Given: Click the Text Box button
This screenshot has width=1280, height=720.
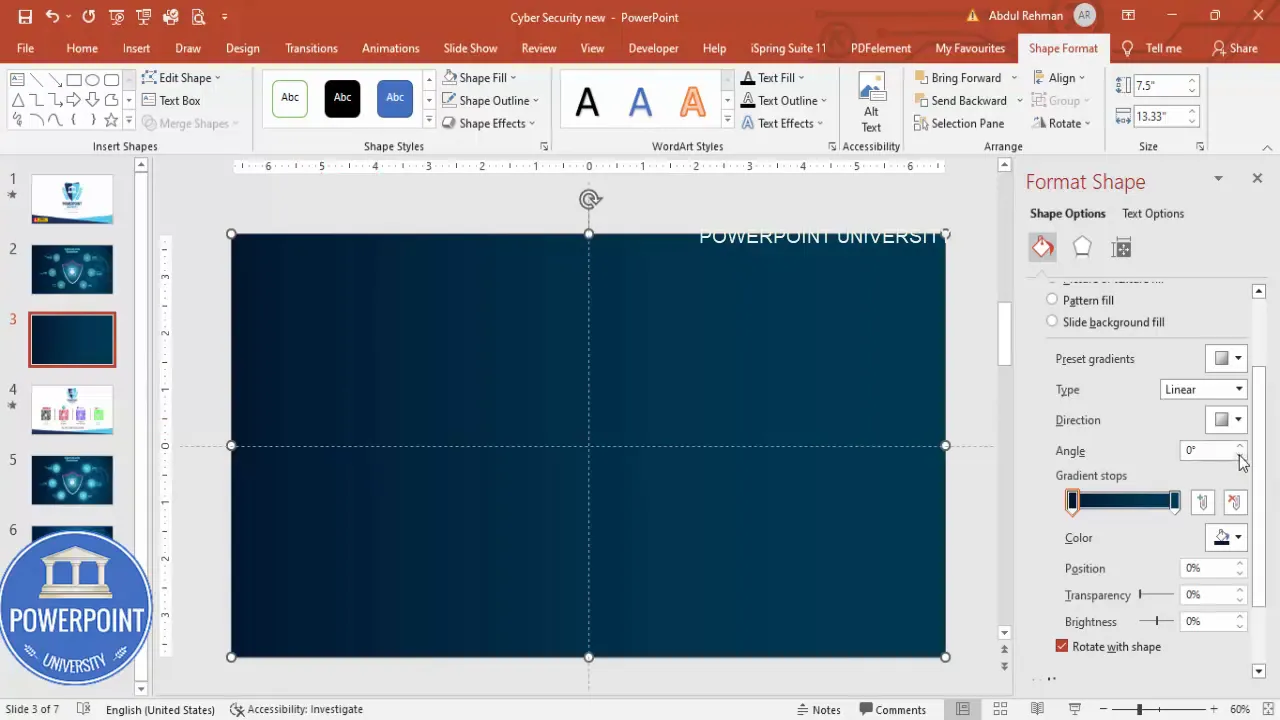Looking at the screenshot, I should 171,100.
